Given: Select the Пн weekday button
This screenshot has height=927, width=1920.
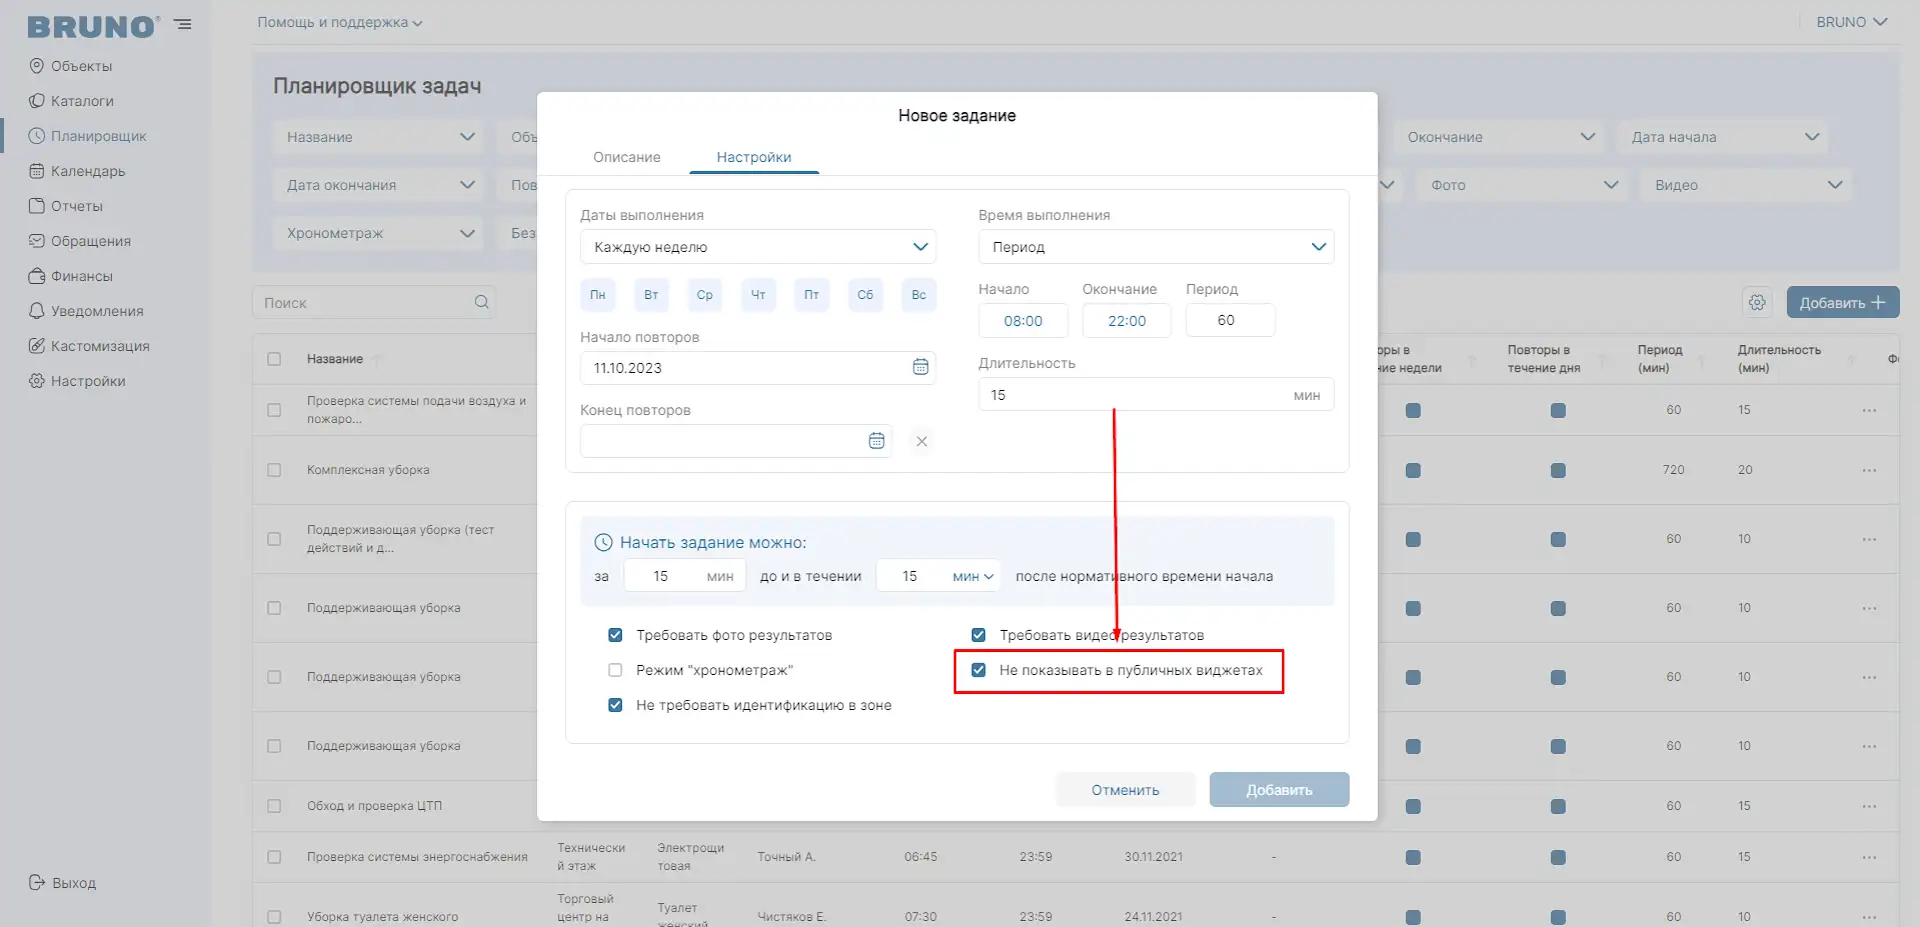Looking at the screenshot, I should point(598,295).
